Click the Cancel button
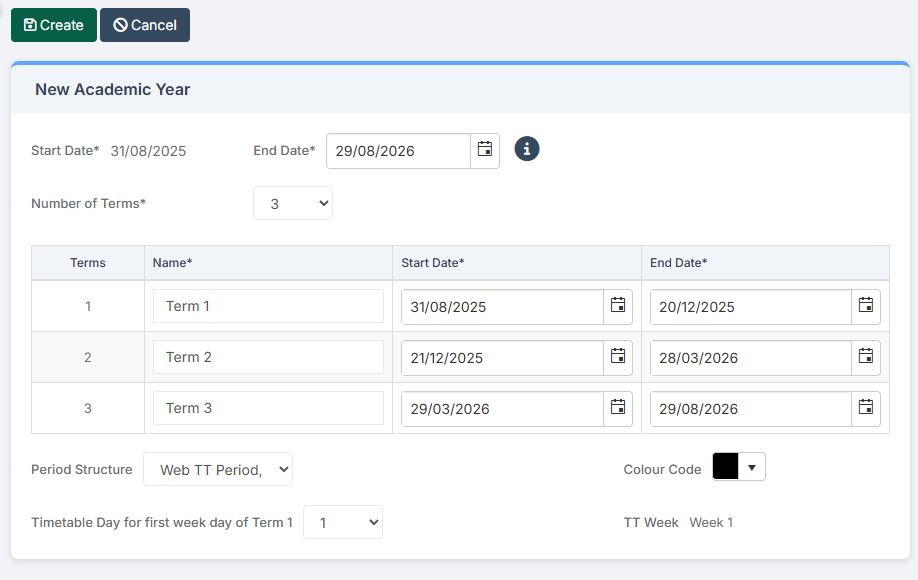This screenshot has height=580, width=918. point(144,25)
